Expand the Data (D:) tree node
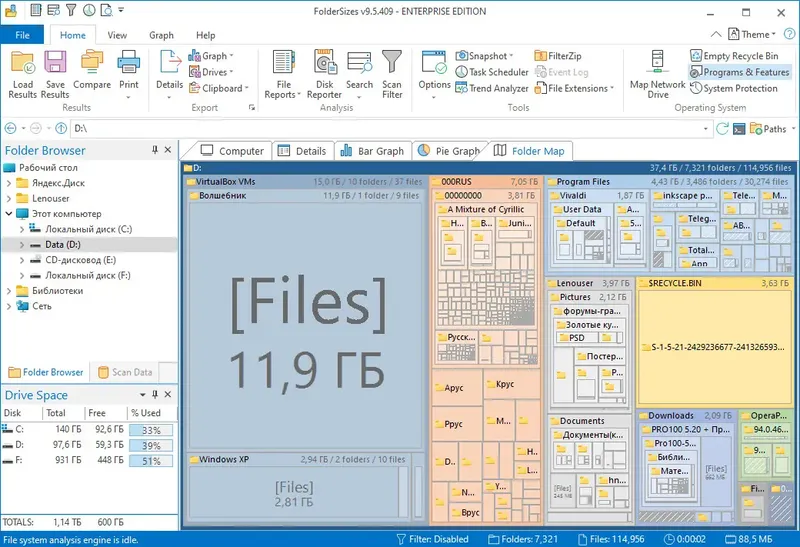This screenshot has height=547, width=800. [x=22, y=244]
